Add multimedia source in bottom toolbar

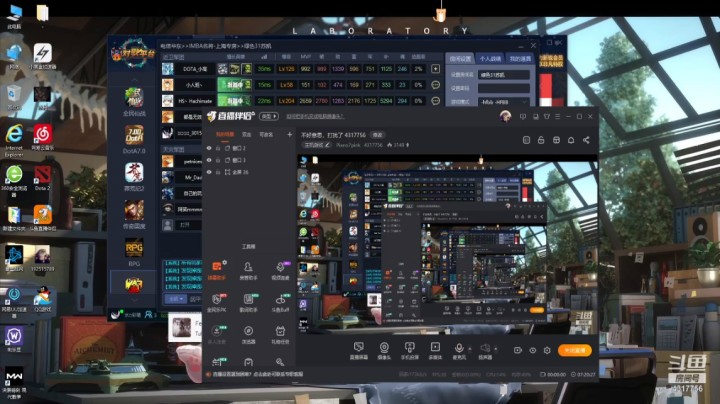coord(435,350)
